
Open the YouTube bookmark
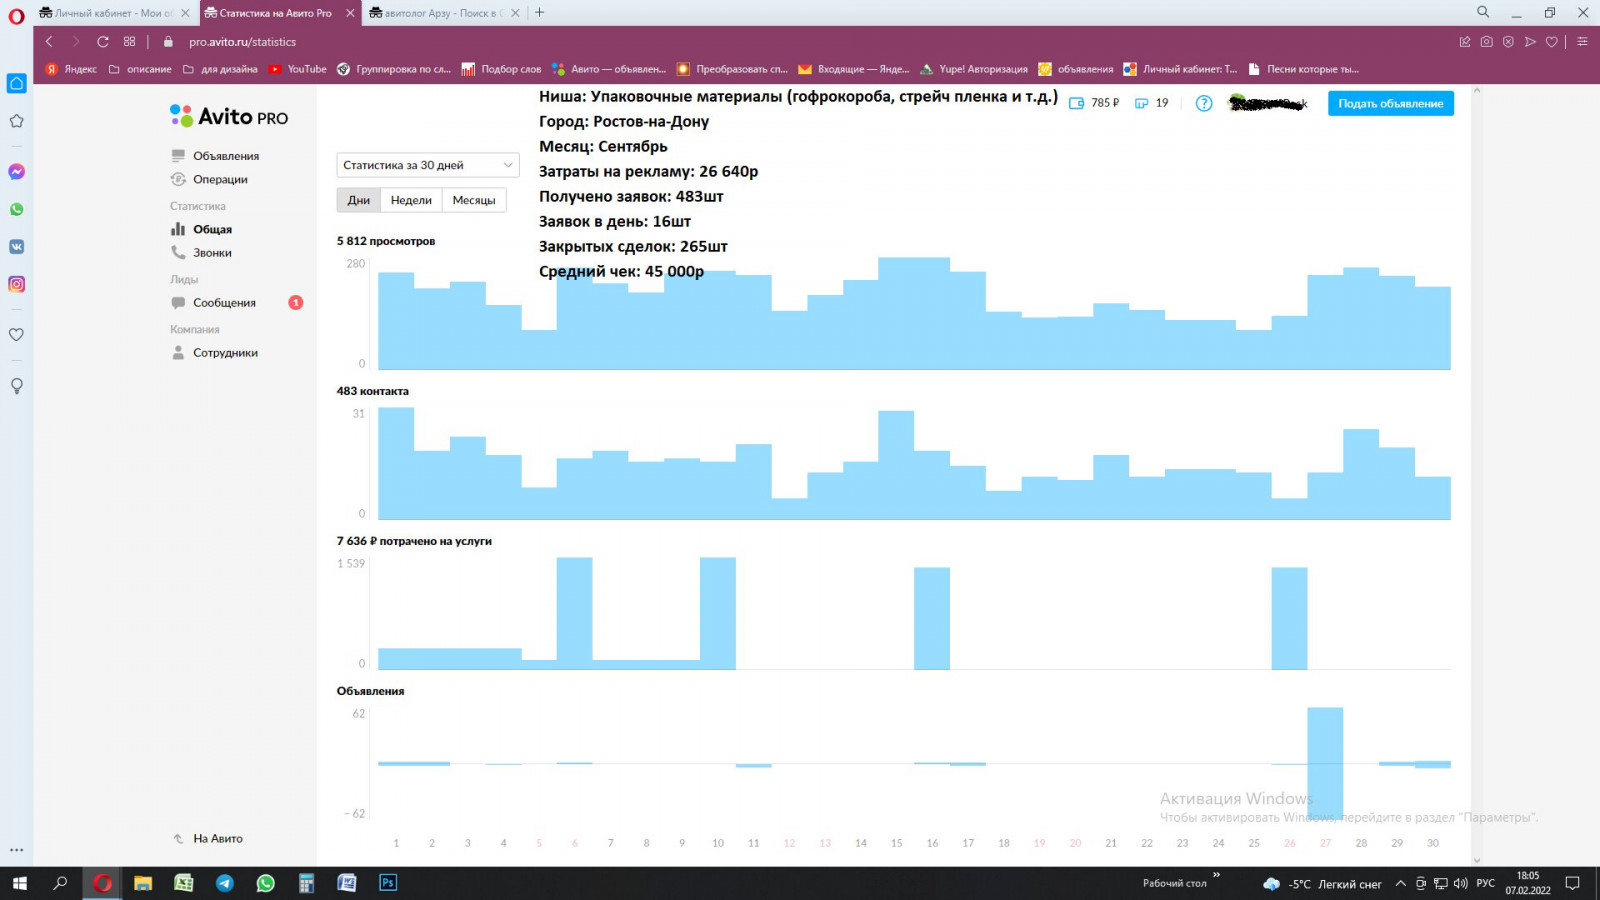(298, 69)
